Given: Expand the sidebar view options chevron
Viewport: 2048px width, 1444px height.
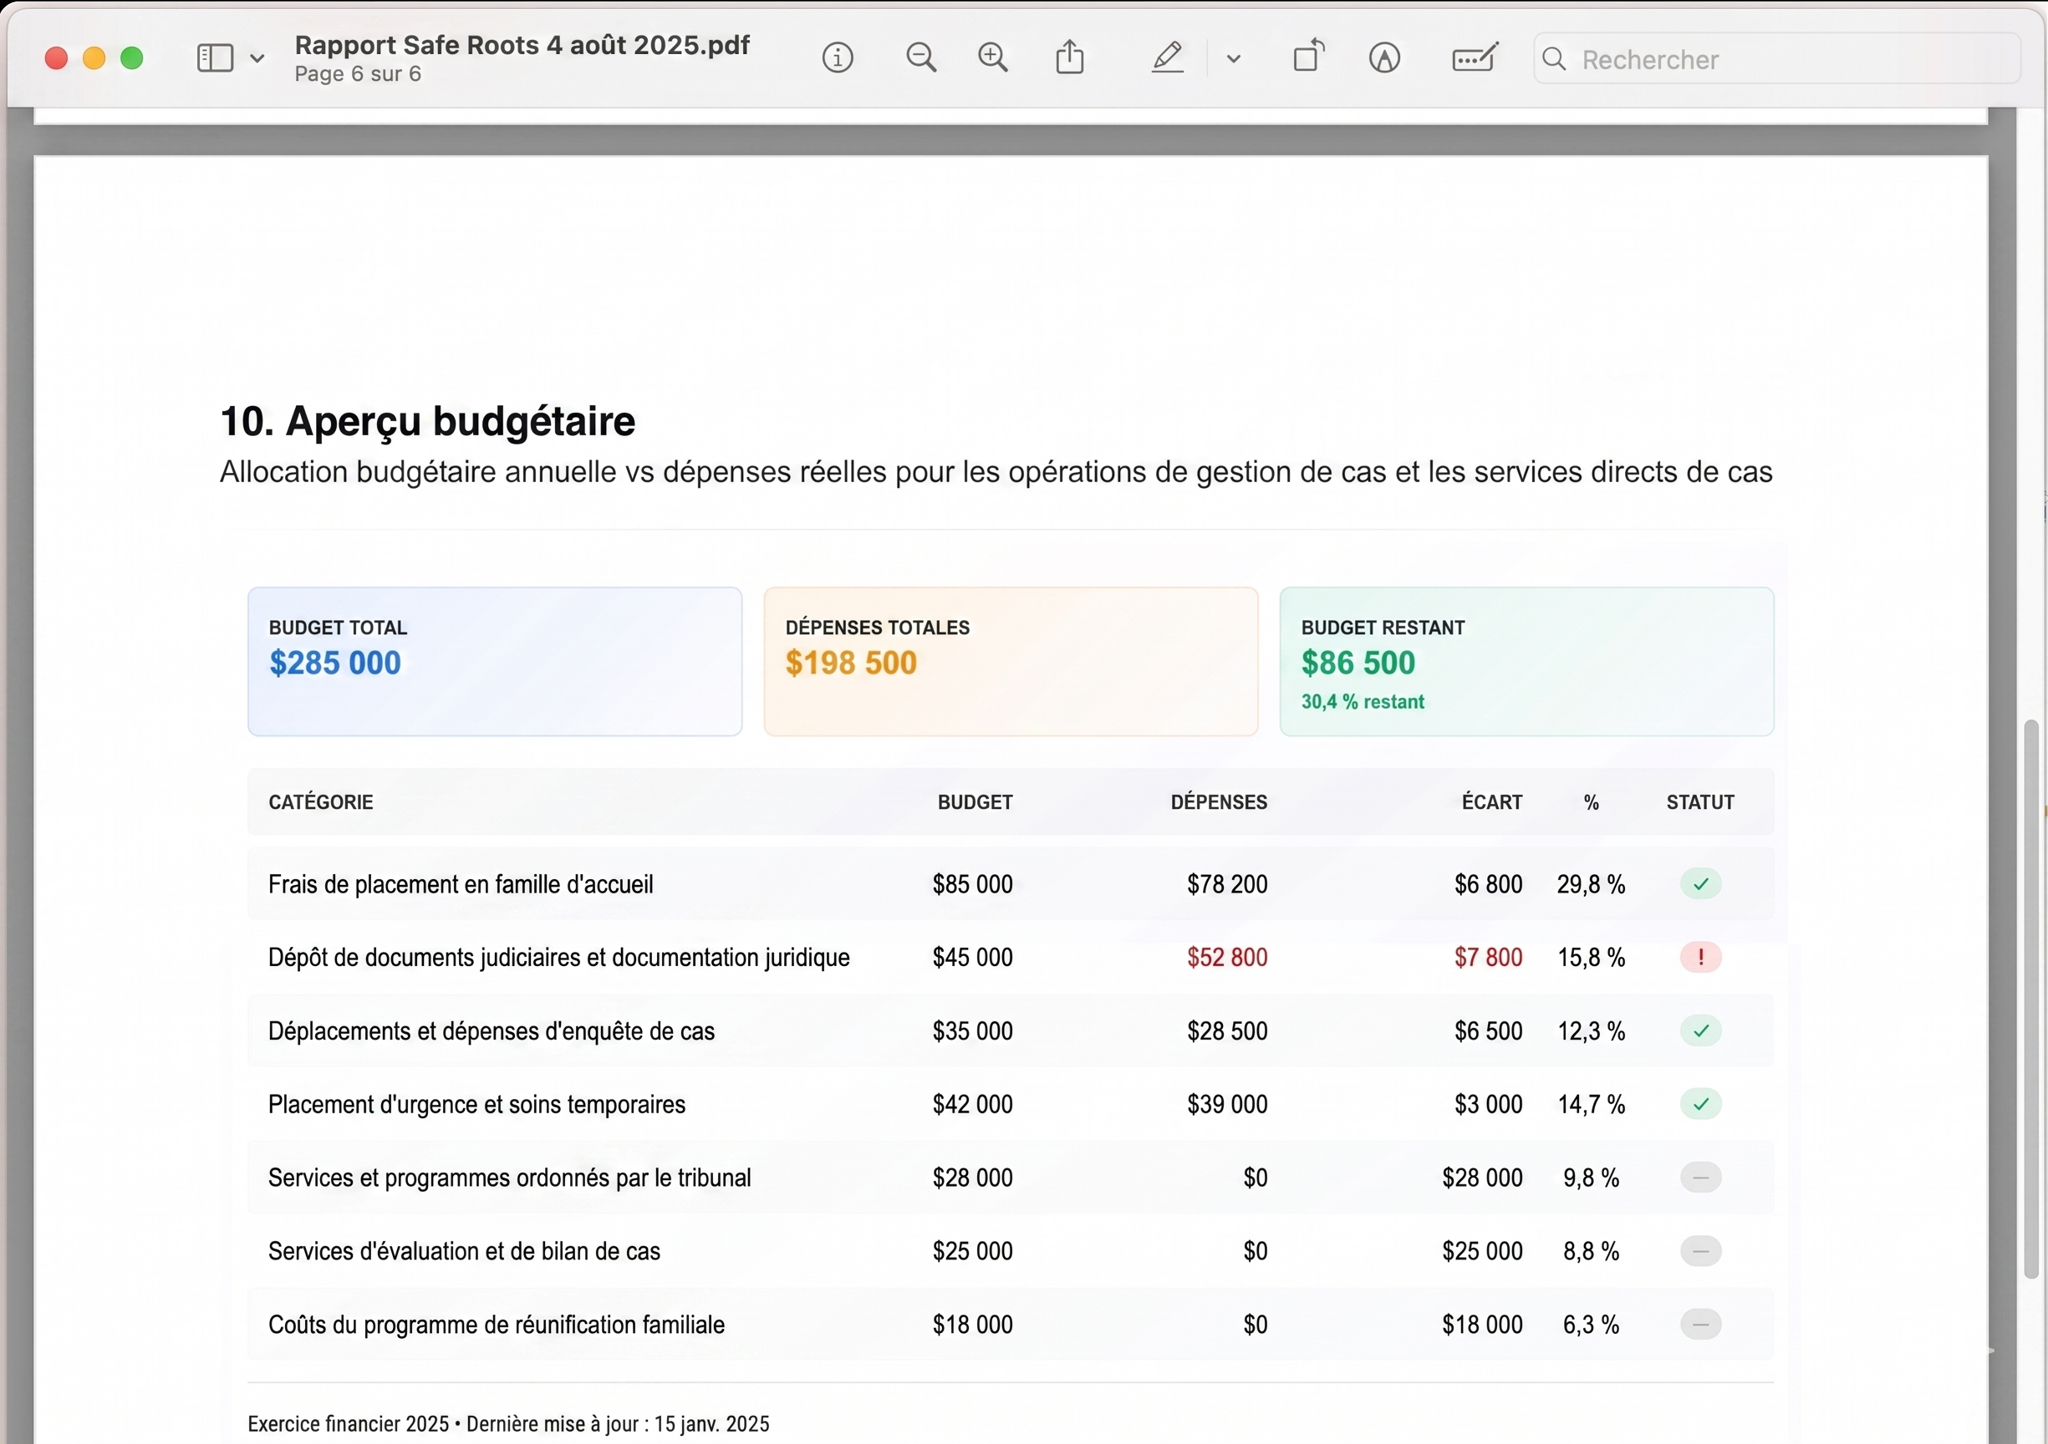Looking at the screenshot, I should click(x=257, y=58).
